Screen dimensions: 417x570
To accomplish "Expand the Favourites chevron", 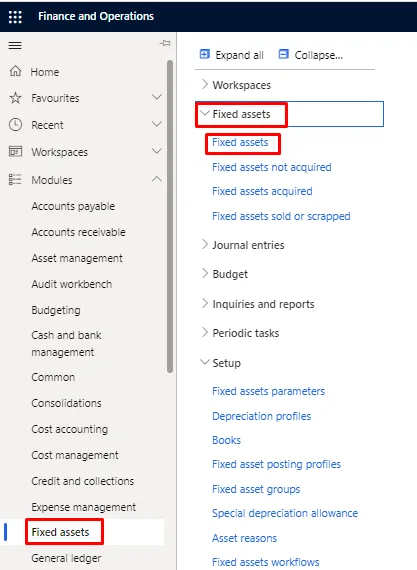I will 157,97.
